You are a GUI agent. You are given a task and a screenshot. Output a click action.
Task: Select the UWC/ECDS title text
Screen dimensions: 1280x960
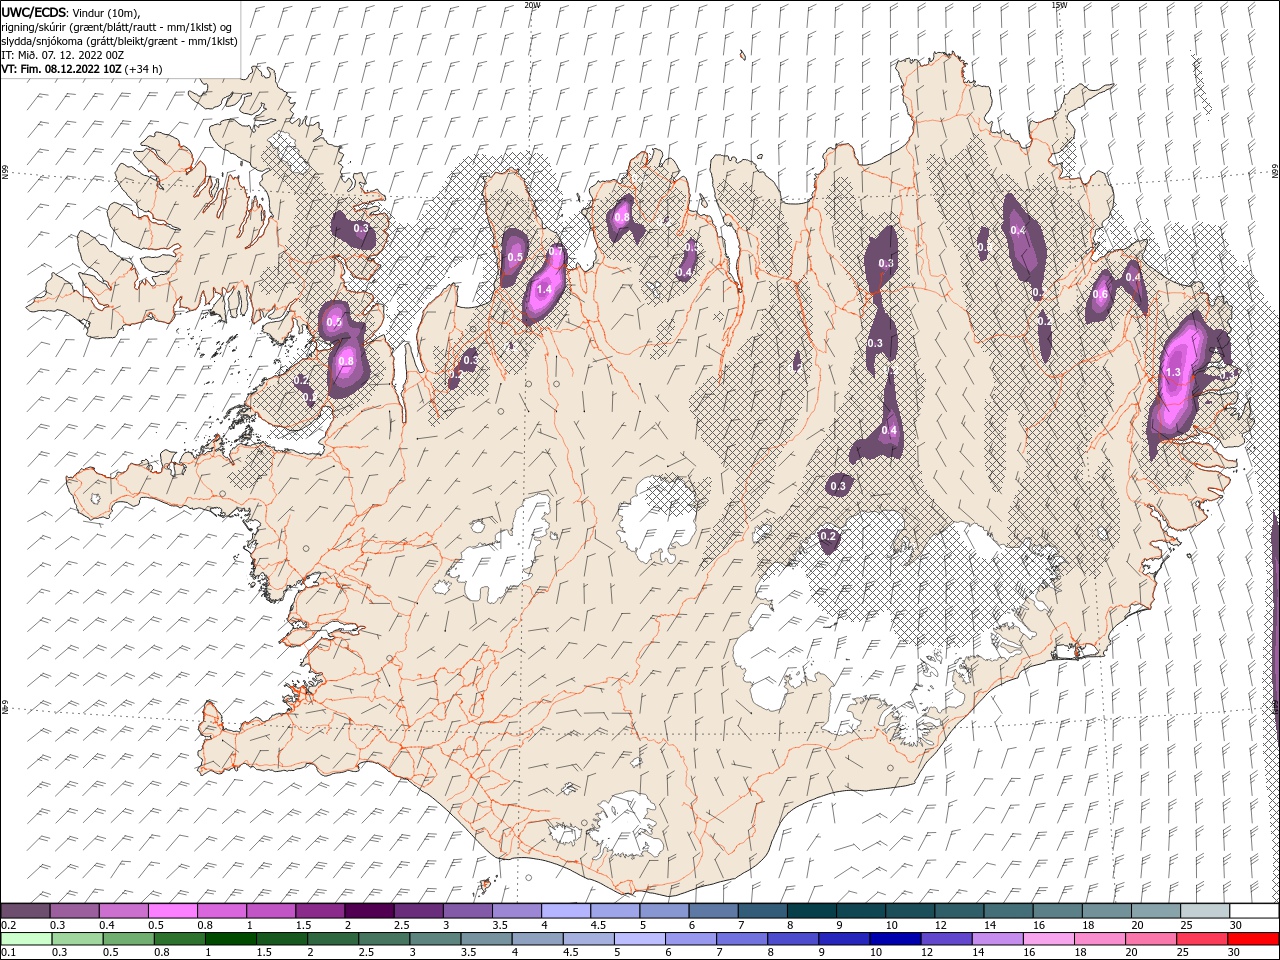(33, 12)
